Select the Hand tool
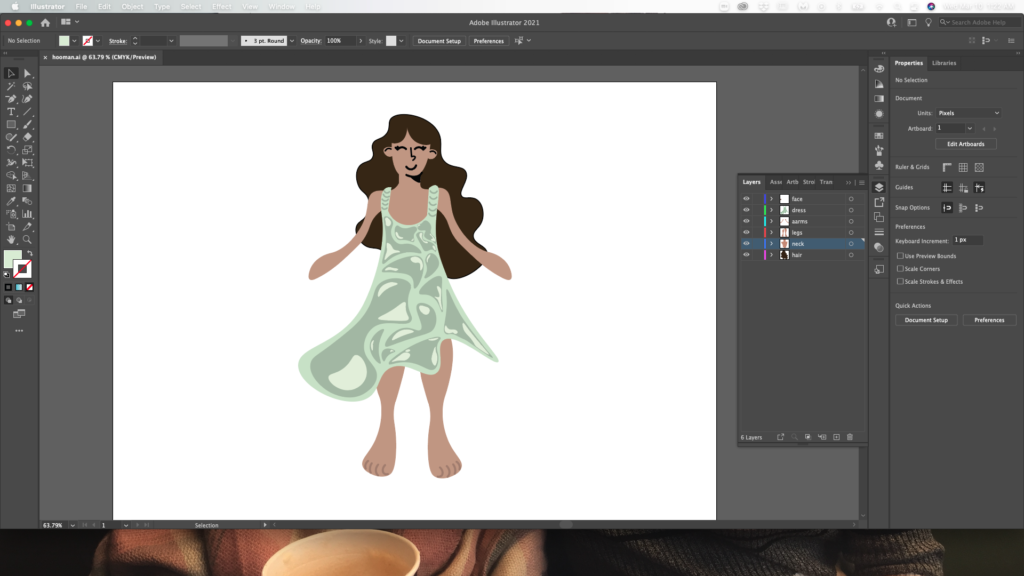 (x=11, y=240)
